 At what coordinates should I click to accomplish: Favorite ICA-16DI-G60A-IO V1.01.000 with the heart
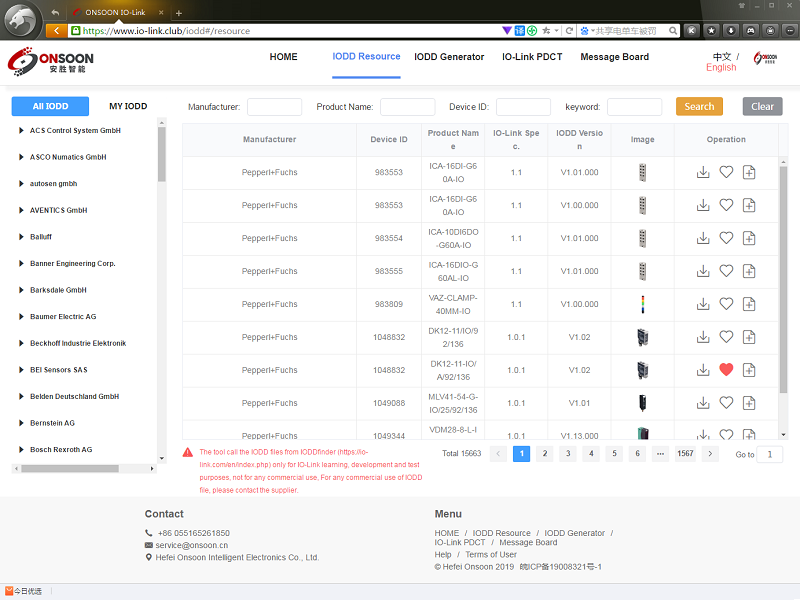tap(726, 172)
